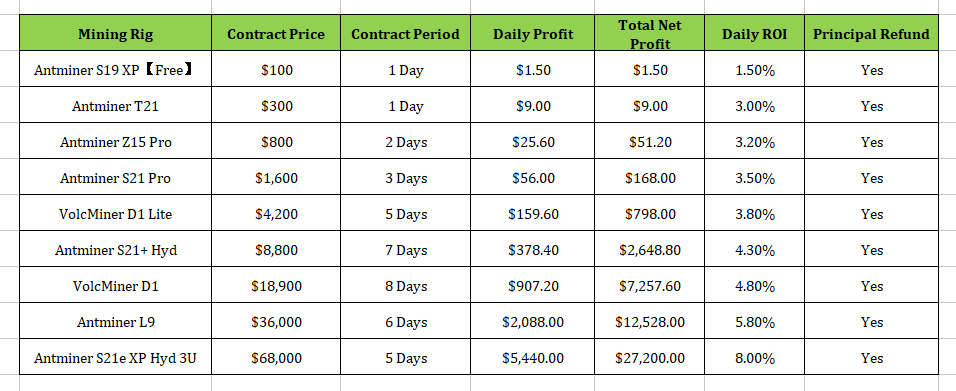
Task: Select the Antminer T21 cell
Action: 115,105
